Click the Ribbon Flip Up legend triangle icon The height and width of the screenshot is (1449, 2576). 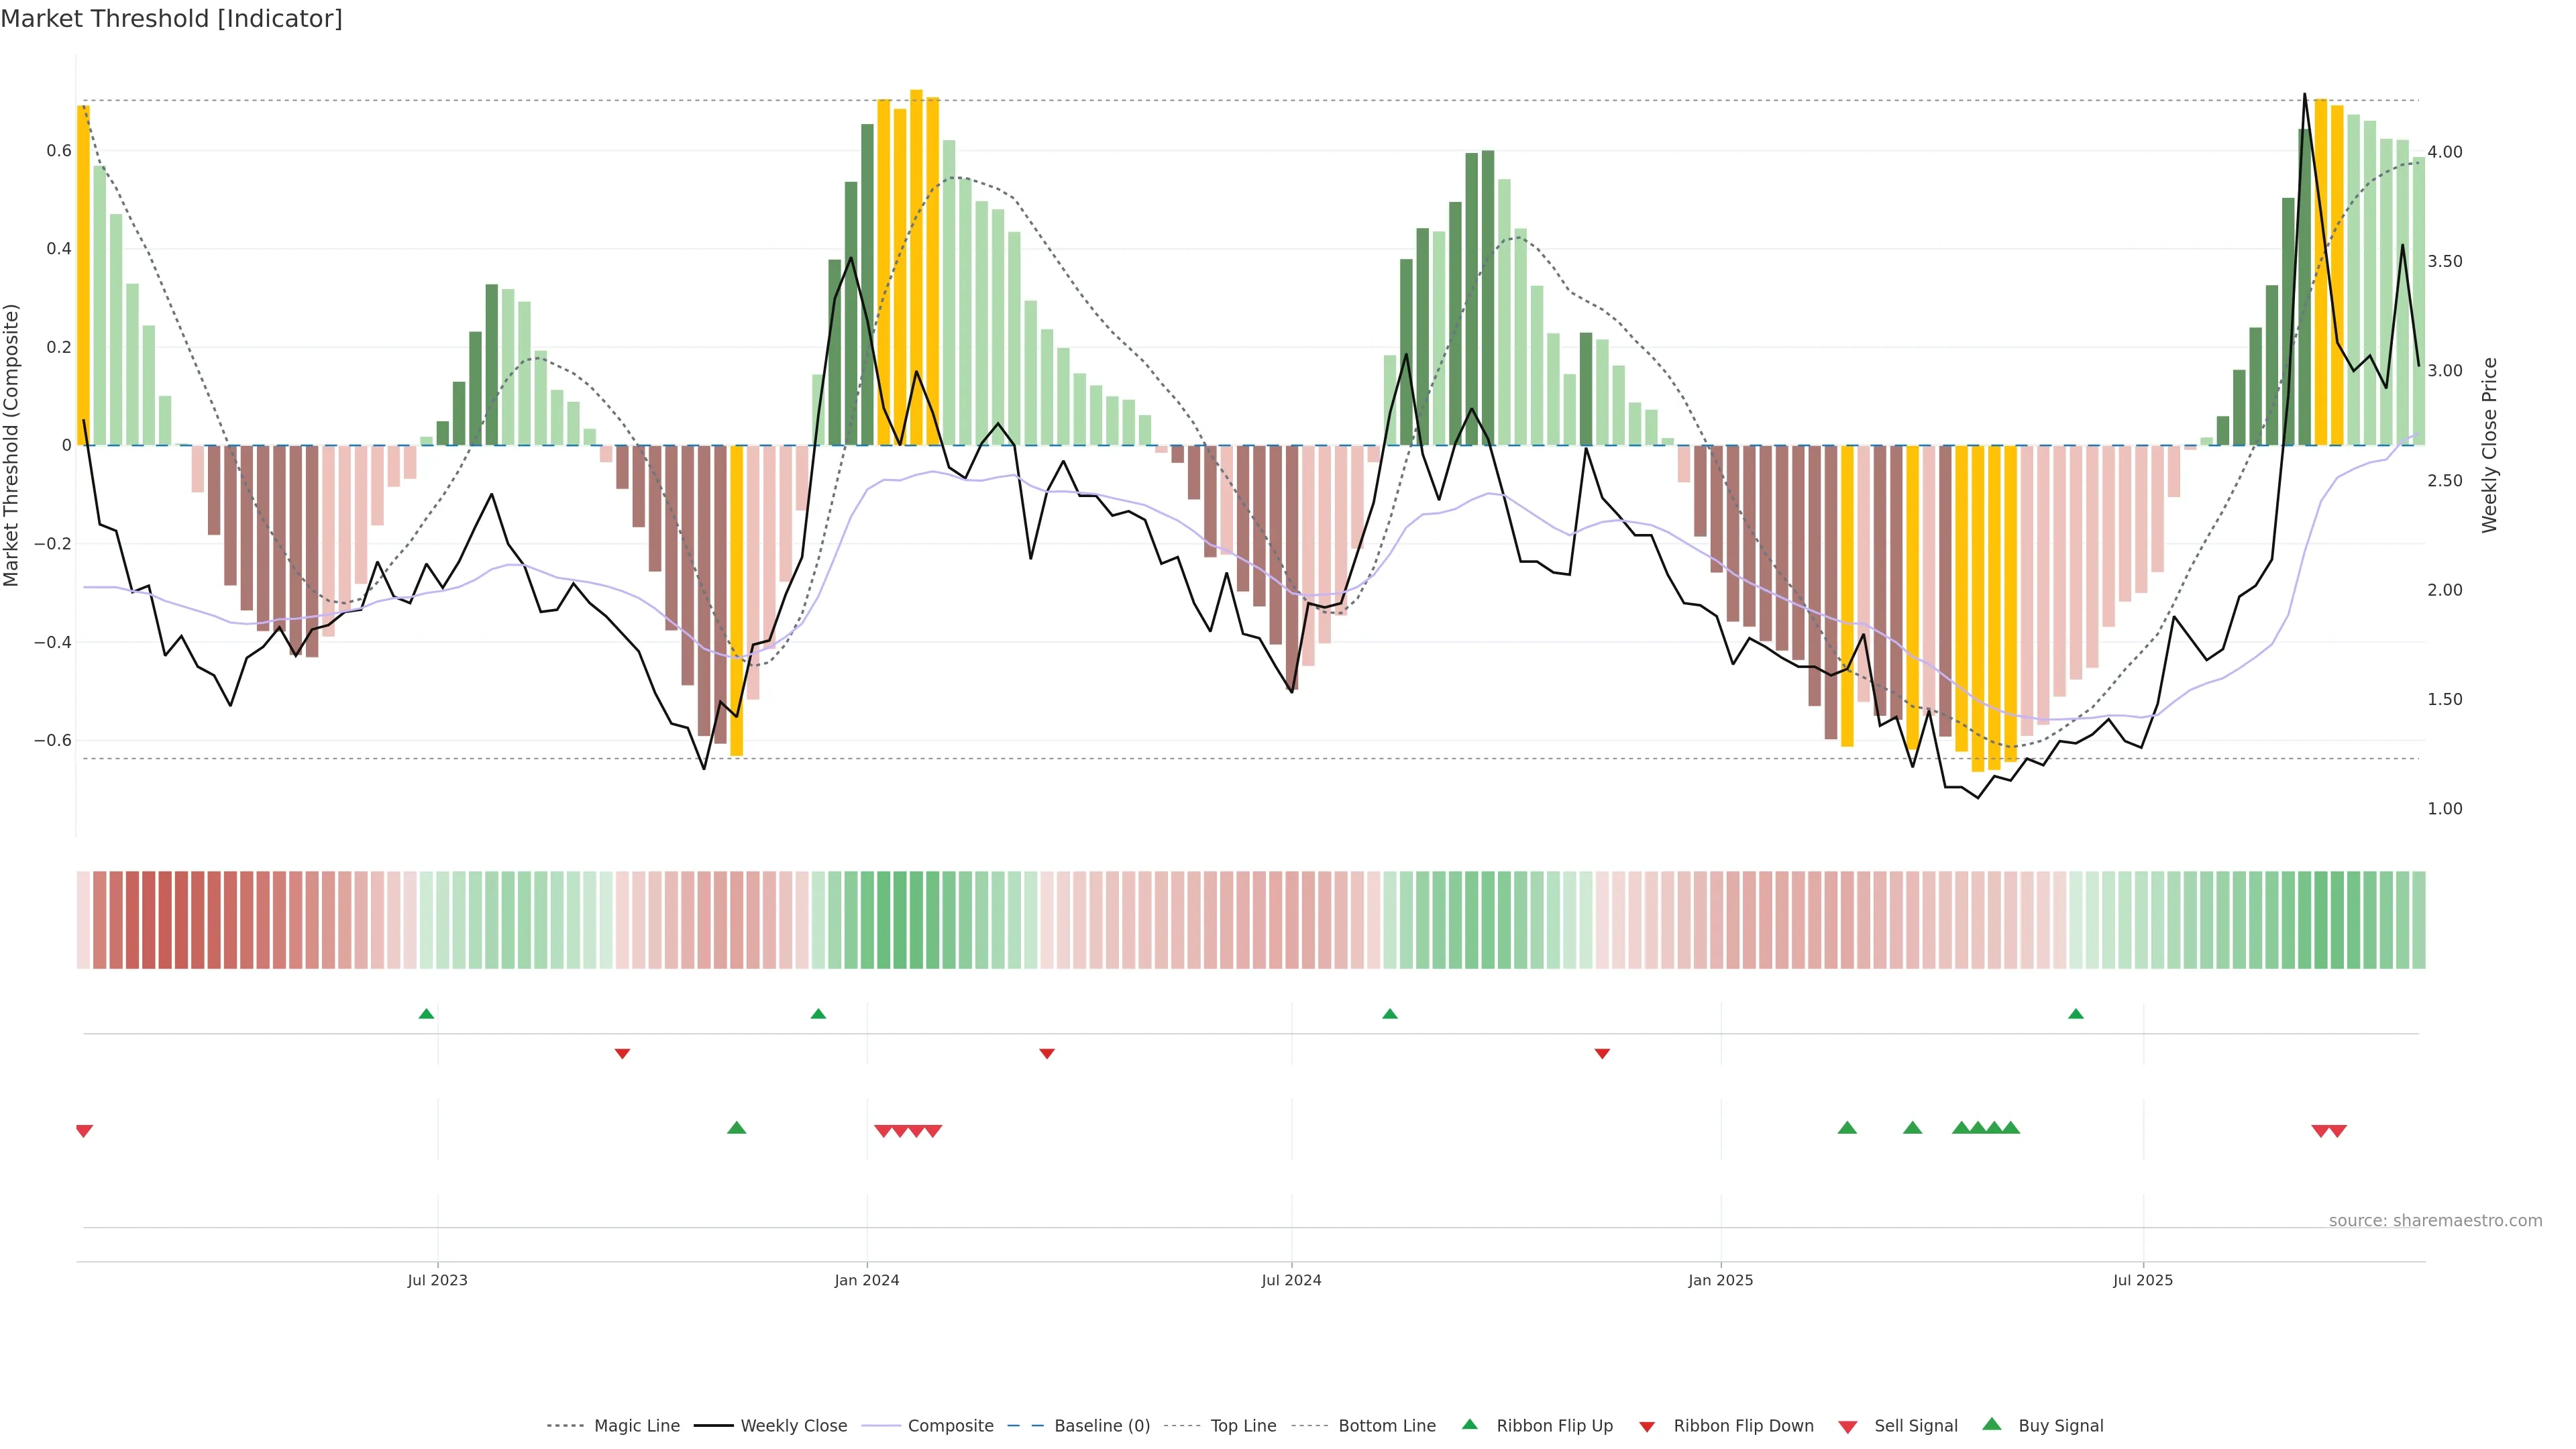tap(1469, 1424)
